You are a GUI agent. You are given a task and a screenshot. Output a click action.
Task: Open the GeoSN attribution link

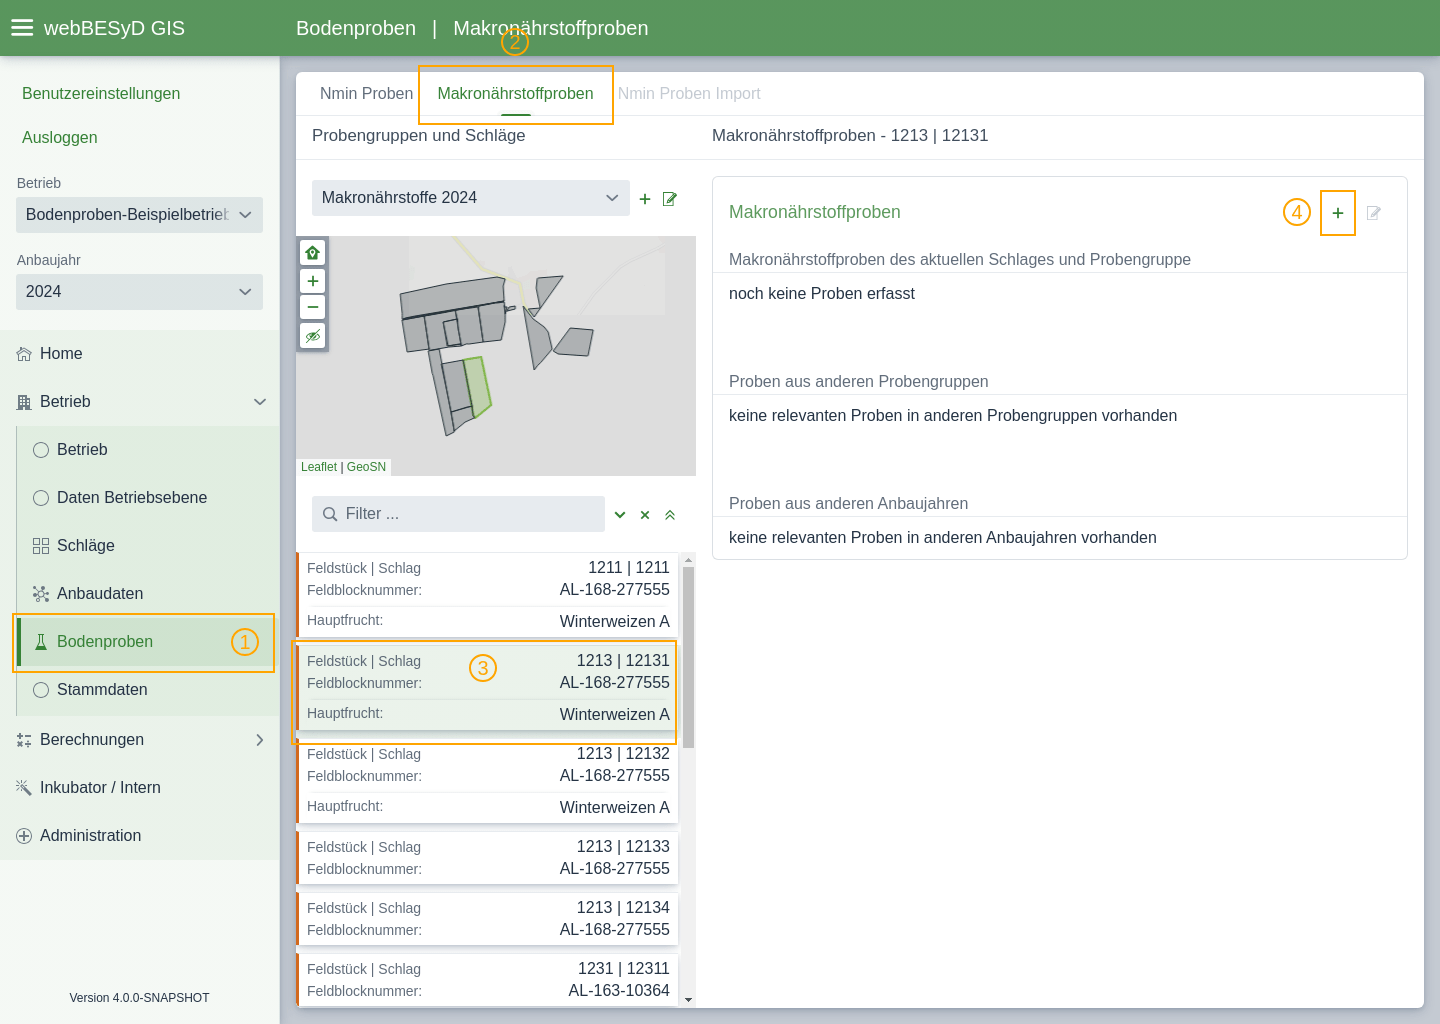tap(366, 467)
